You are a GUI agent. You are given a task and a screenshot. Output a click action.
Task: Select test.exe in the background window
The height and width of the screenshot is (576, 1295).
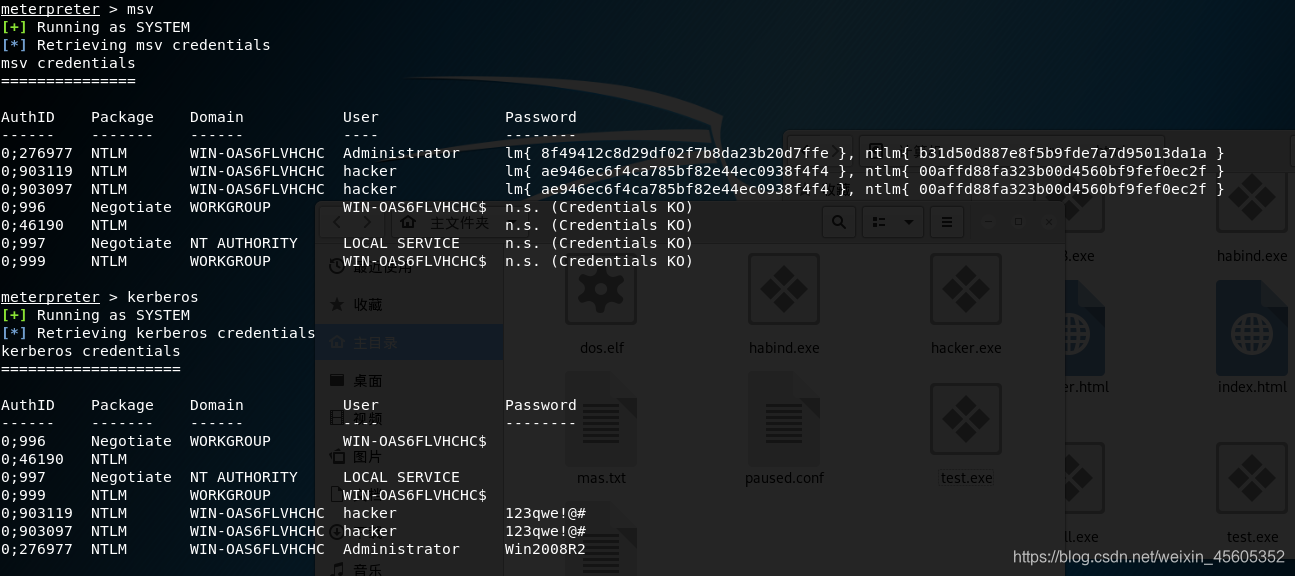click(1252, 478)
